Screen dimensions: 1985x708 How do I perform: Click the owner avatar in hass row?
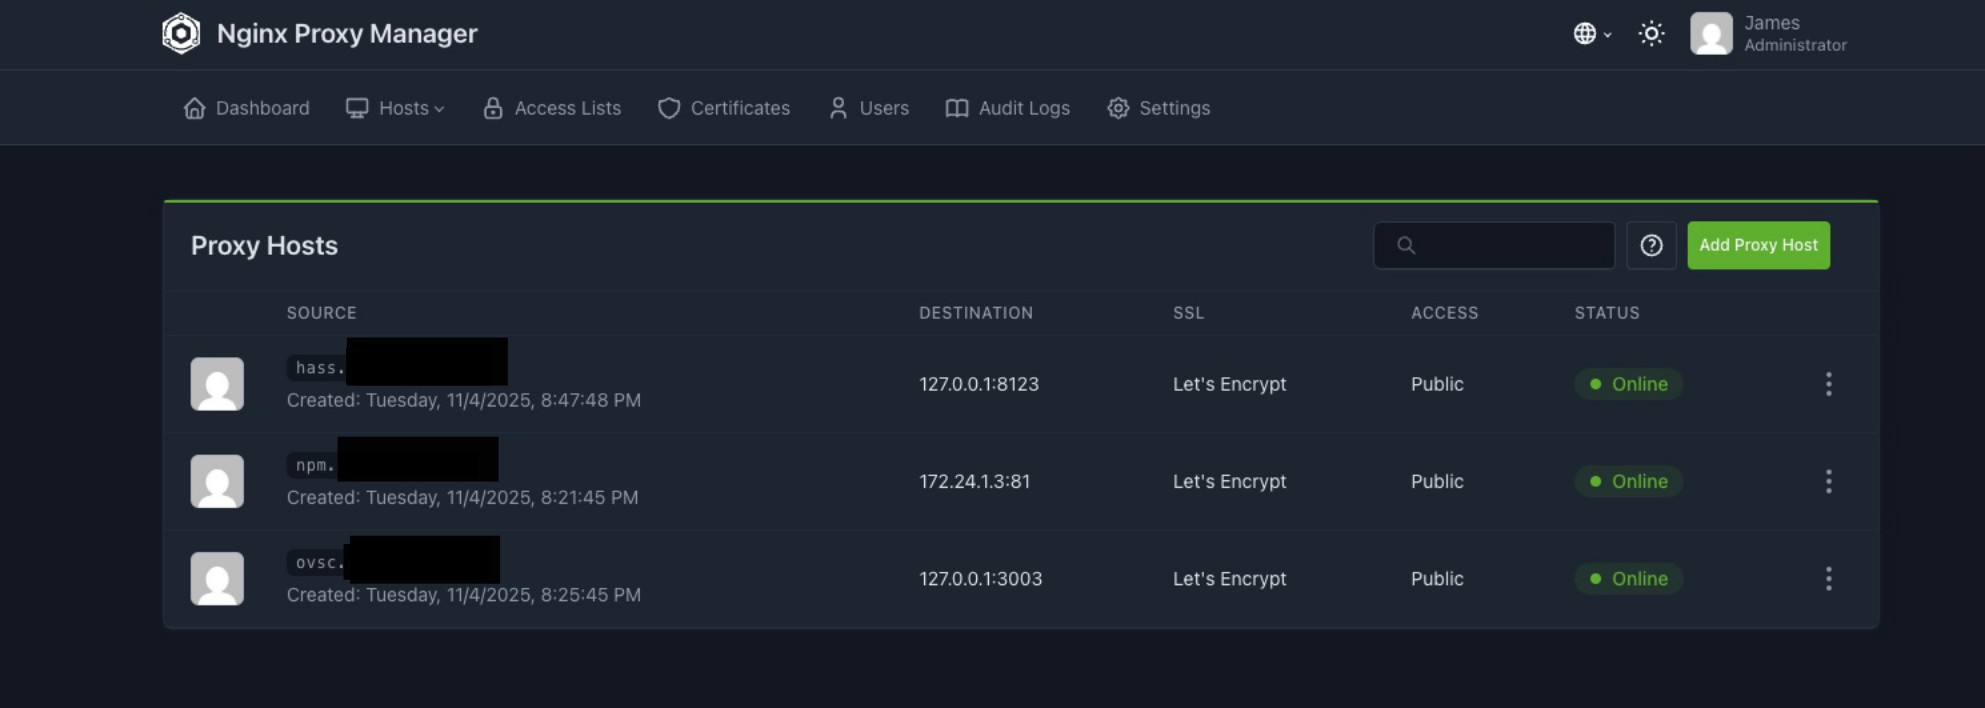[217, 384]
